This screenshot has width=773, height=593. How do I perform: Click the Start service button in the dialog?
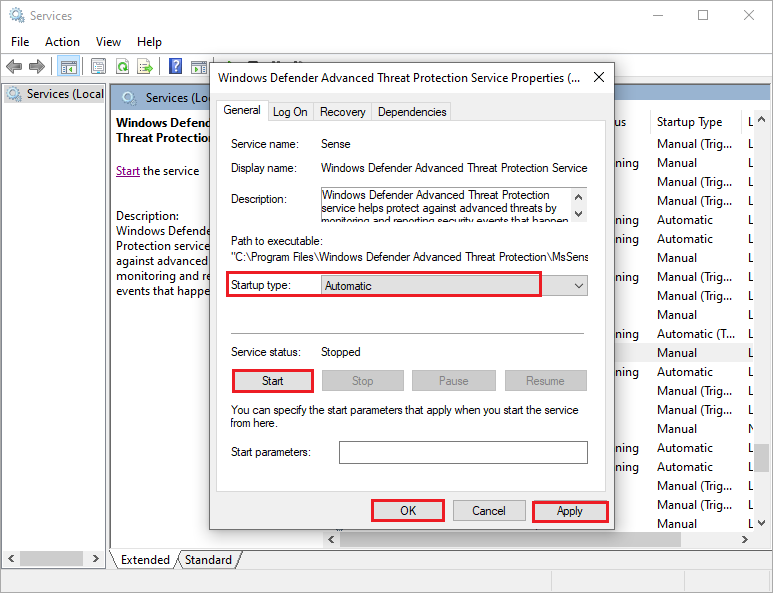(272, 381)
